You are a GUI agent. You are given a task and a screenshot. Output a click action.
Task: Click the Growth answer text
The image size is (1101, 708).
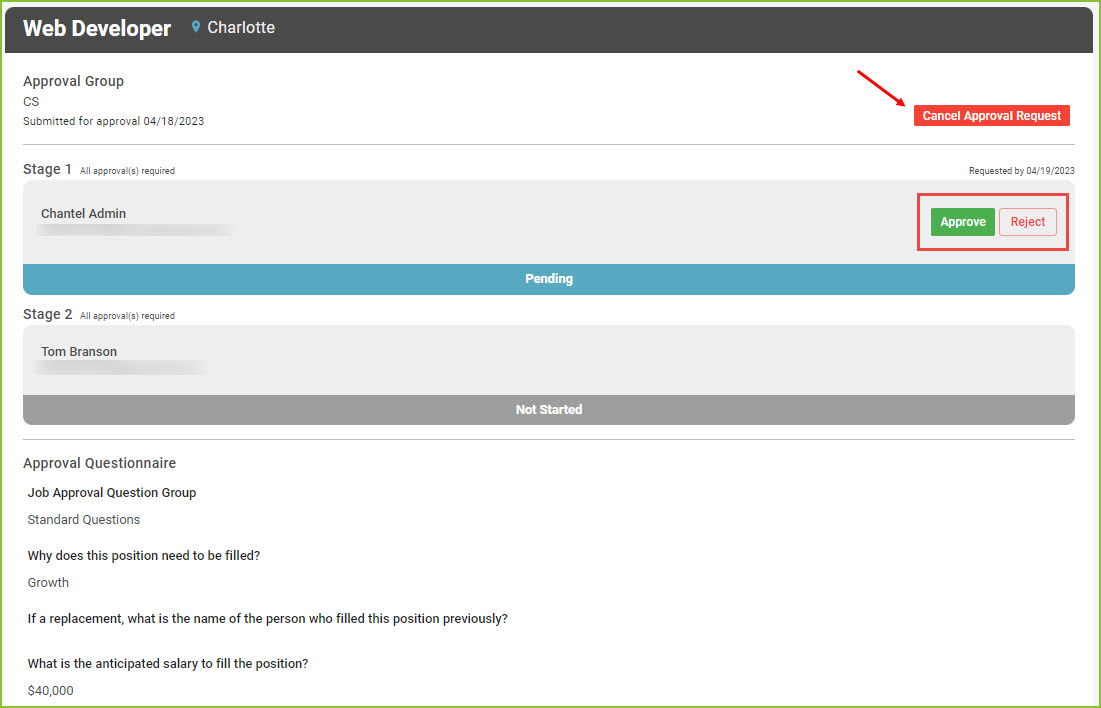tap(48, 582)
